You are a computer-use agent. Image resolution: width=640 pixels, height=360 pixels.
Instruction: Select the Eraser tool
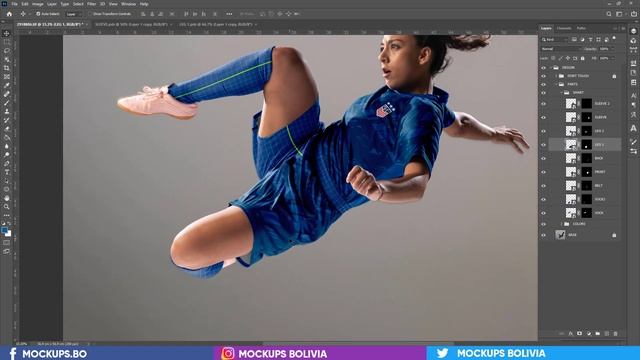click(x=7, y=129)
